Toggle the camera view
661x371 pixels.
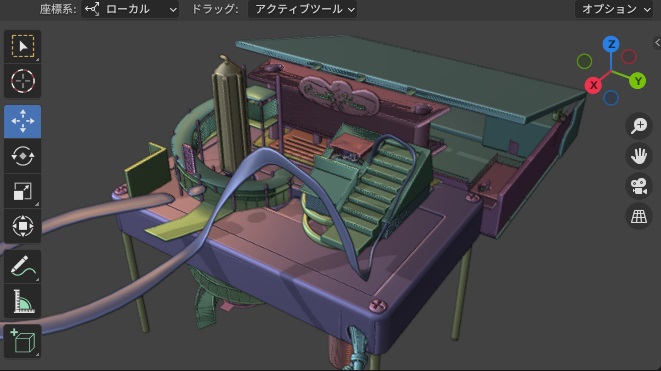point(639,186)
